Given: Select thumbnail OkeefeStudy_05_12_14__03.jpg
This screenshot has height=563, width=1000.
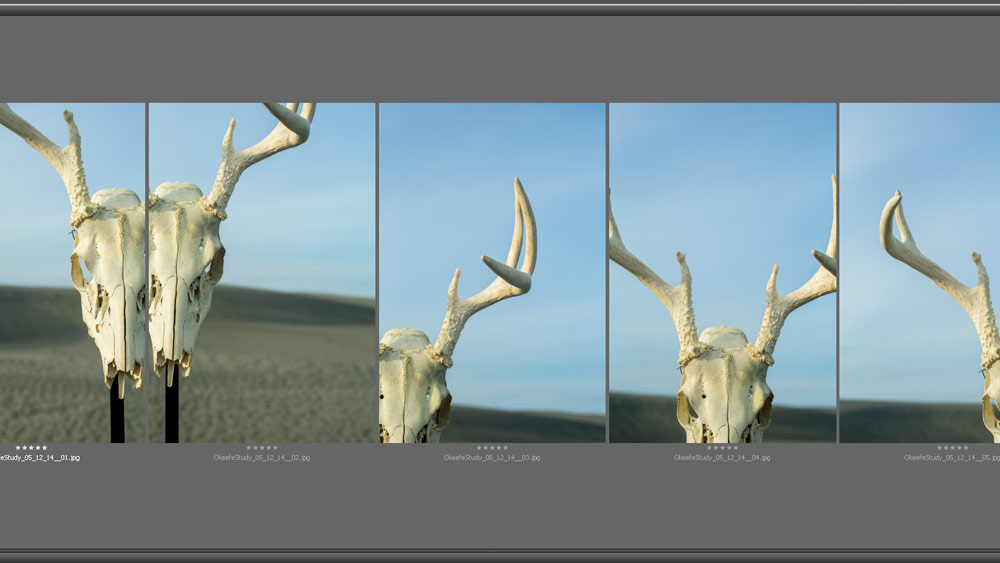Looking at the screenshot, I should (x=492, y=273).
